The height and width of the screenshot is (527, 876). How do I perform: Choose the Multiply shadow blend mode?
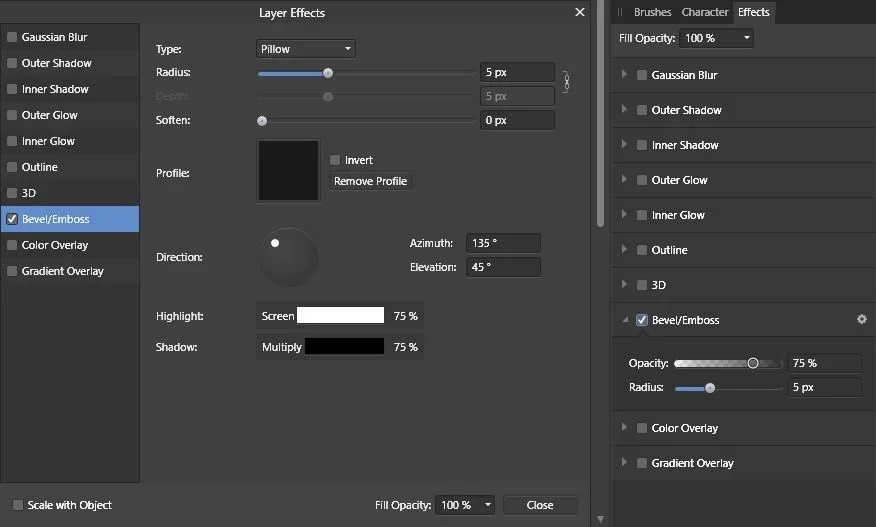tap(282, 347)
